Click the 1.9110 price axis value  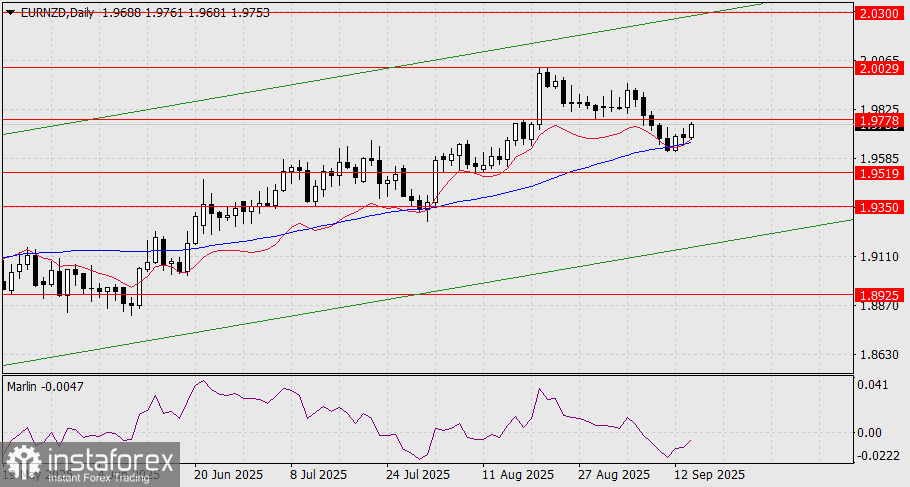pos(880,256)
